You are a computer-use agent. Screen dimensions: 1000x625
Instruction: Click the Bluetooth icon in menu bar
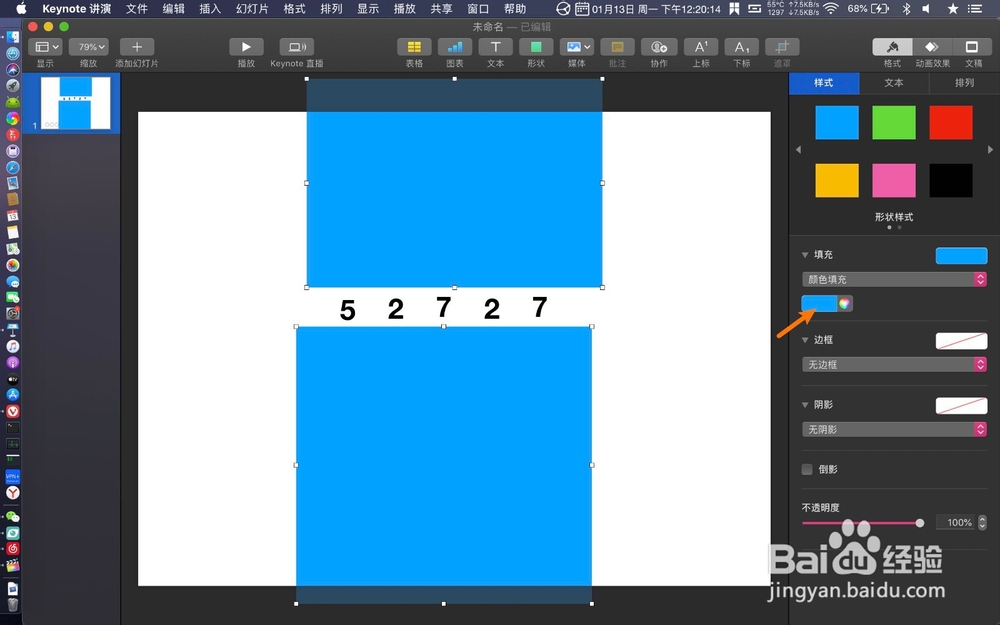(x=906, y=9)
